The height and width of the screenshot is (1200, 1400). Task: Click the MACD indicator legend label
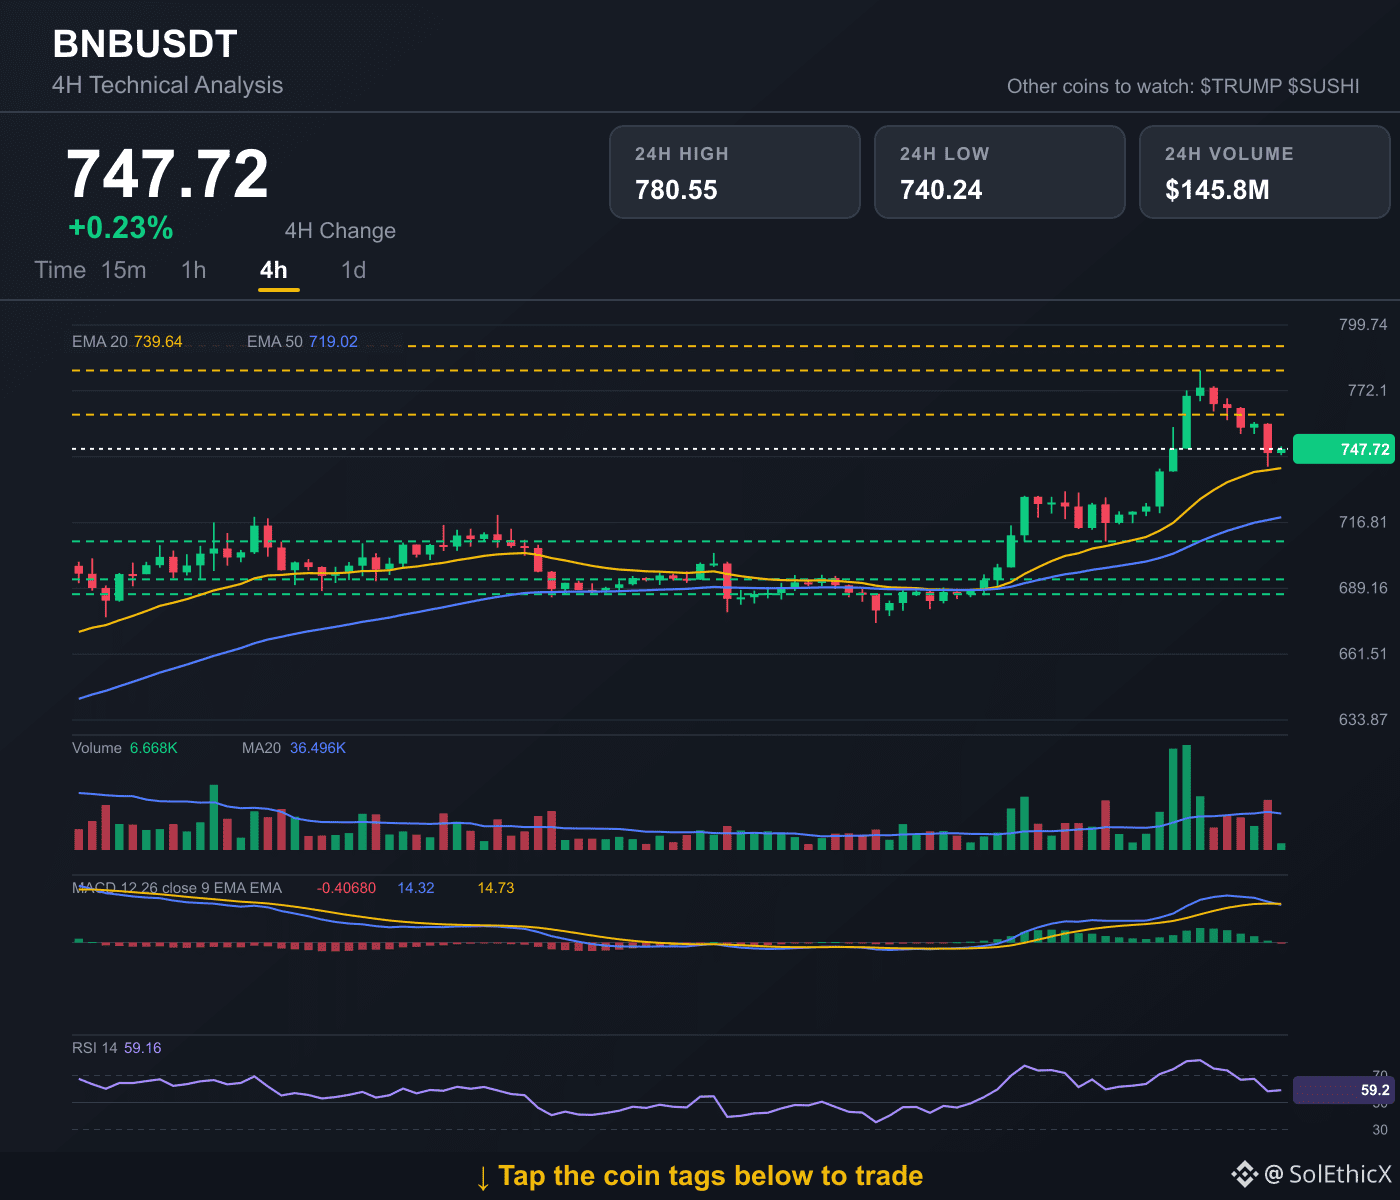point(177,888)
